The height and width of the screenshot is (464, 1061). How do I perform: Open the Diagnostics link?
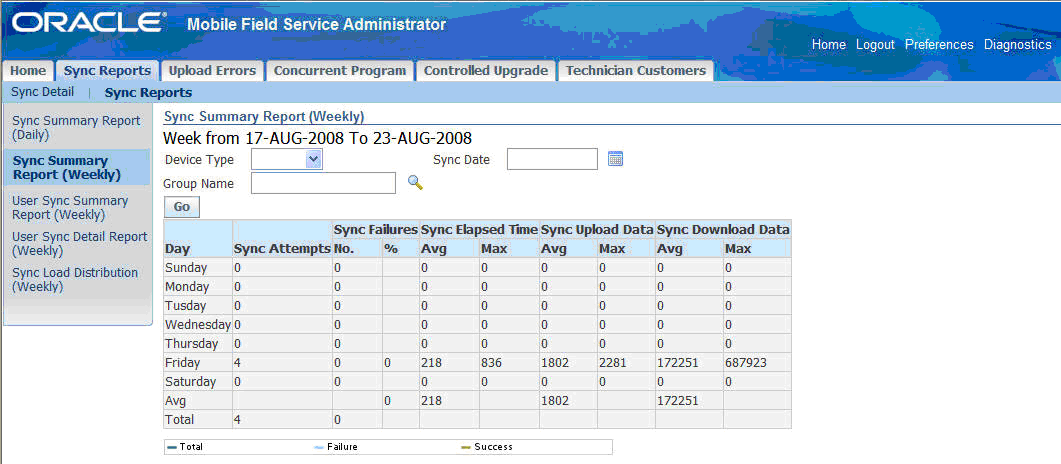point(1018,45)
